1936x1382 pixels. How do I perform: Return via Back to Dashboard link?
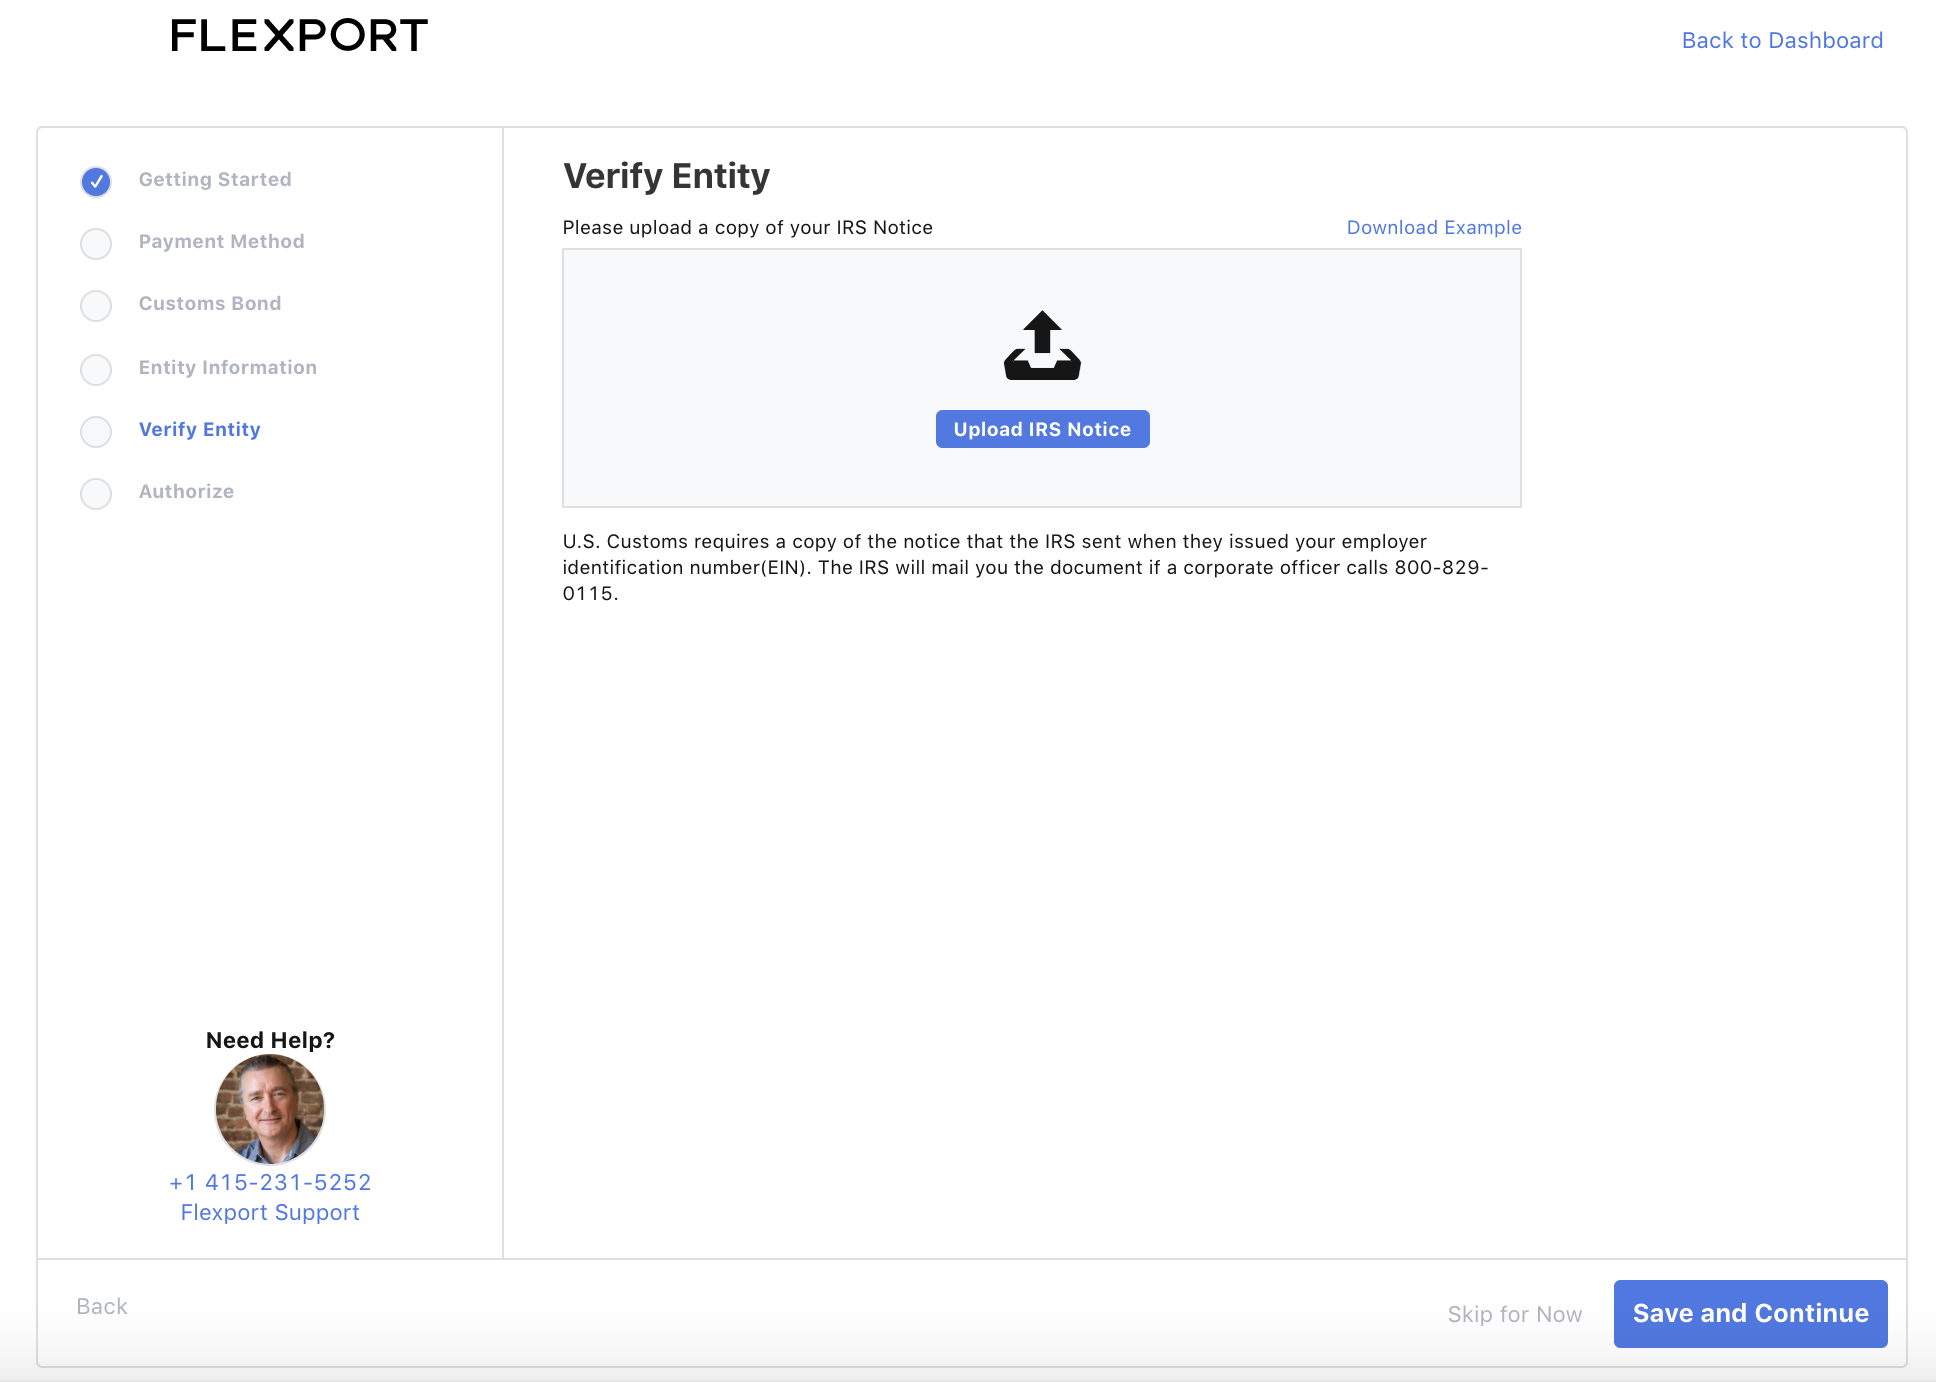pyautogui.click(x=1781, y=41)
